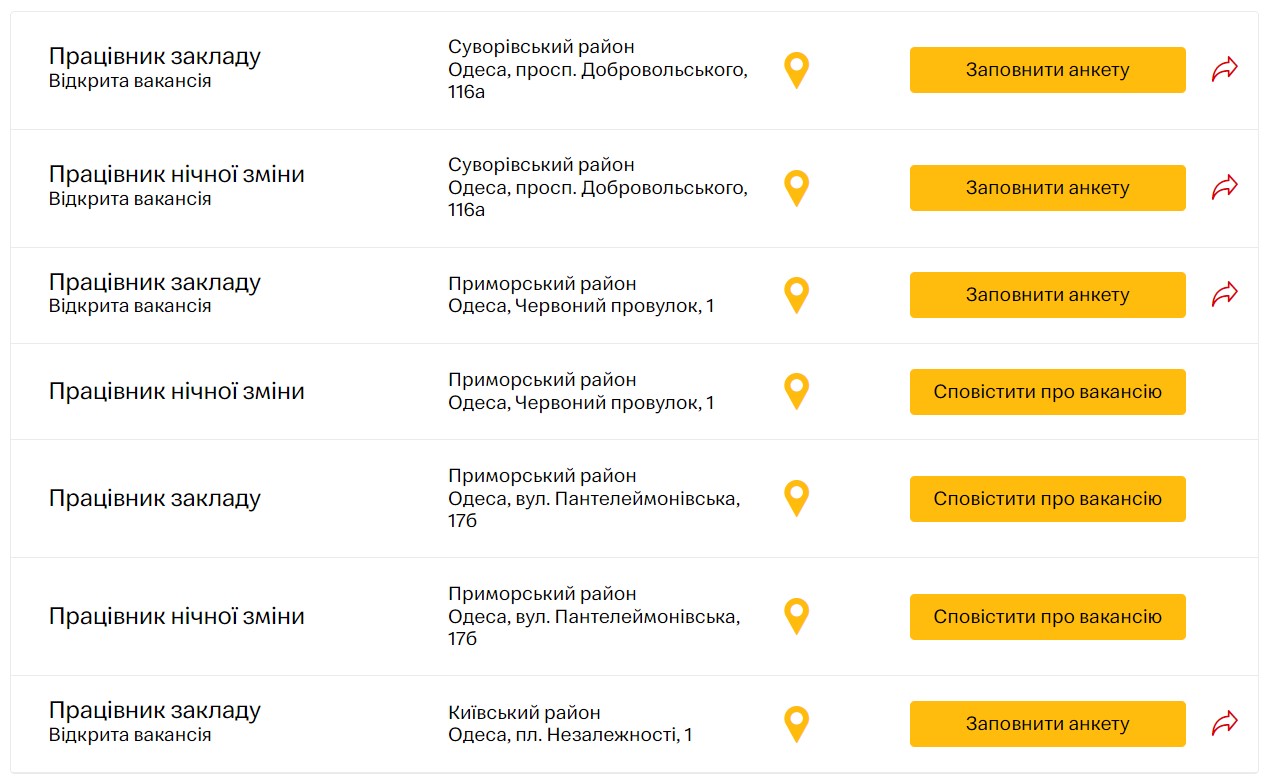Click share arrow for first Працівник закладу vacancy

[x=1223, y=69]
